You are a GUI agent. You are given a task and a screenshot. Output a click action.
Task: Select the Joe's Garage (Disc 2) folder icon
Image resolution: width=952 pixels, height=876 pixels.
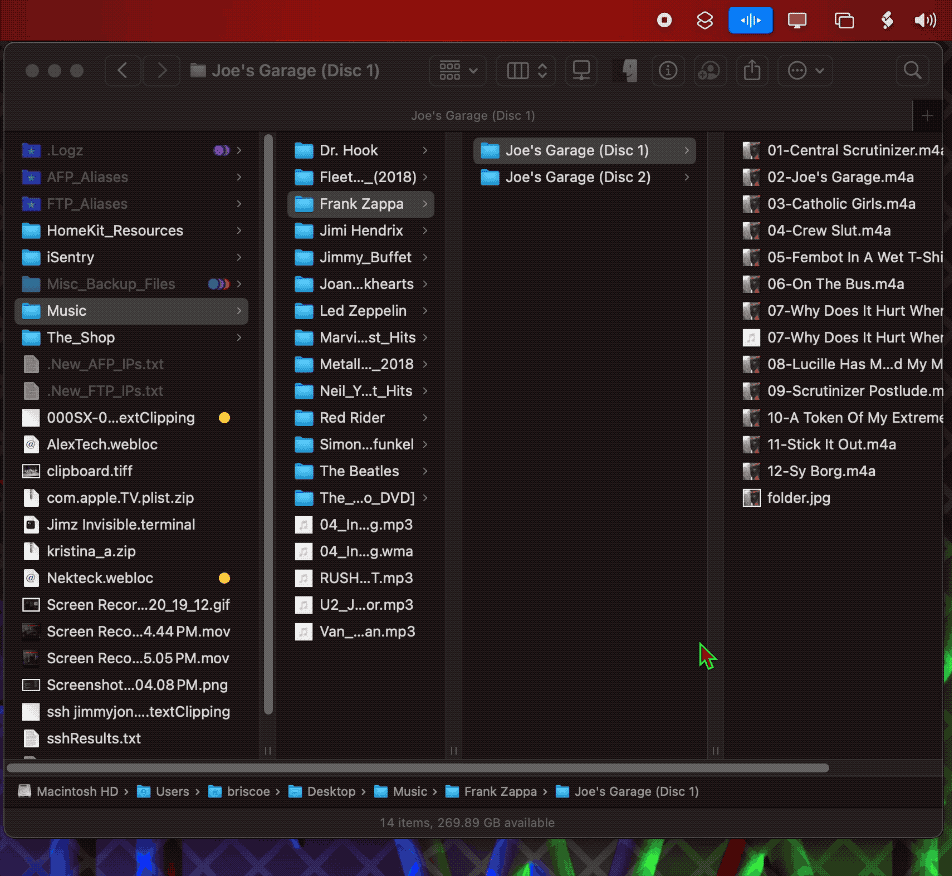[489, 177]
